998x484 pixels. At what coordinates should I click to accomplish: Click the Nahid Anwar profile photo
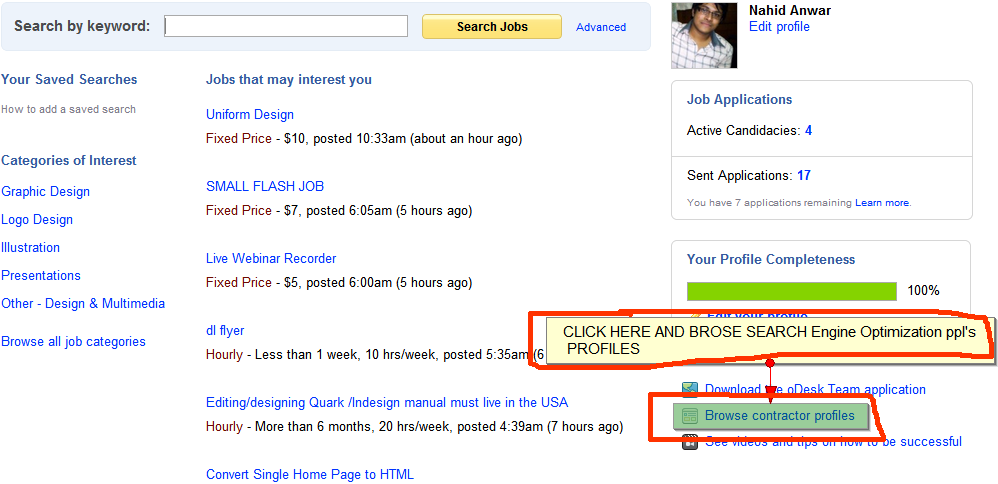click(x=704, y=34)
